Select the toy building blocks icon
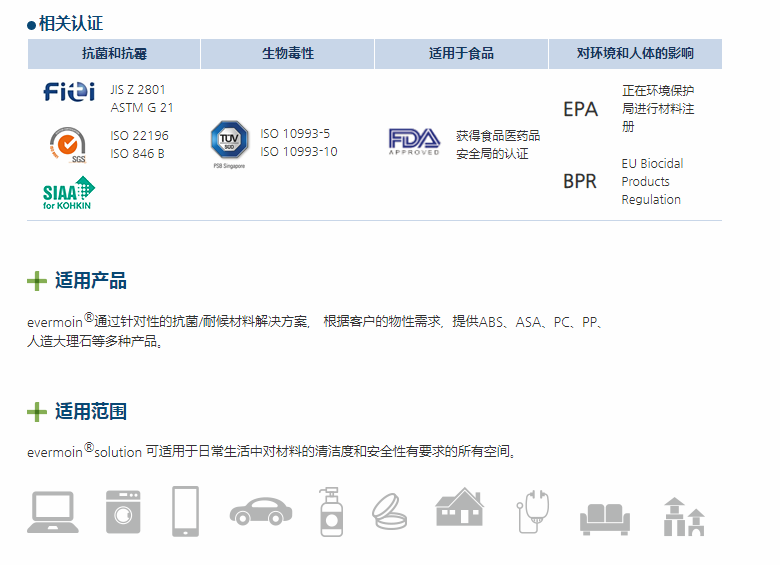This screenshot has width=780, height=565. click(x=684, y=516)
